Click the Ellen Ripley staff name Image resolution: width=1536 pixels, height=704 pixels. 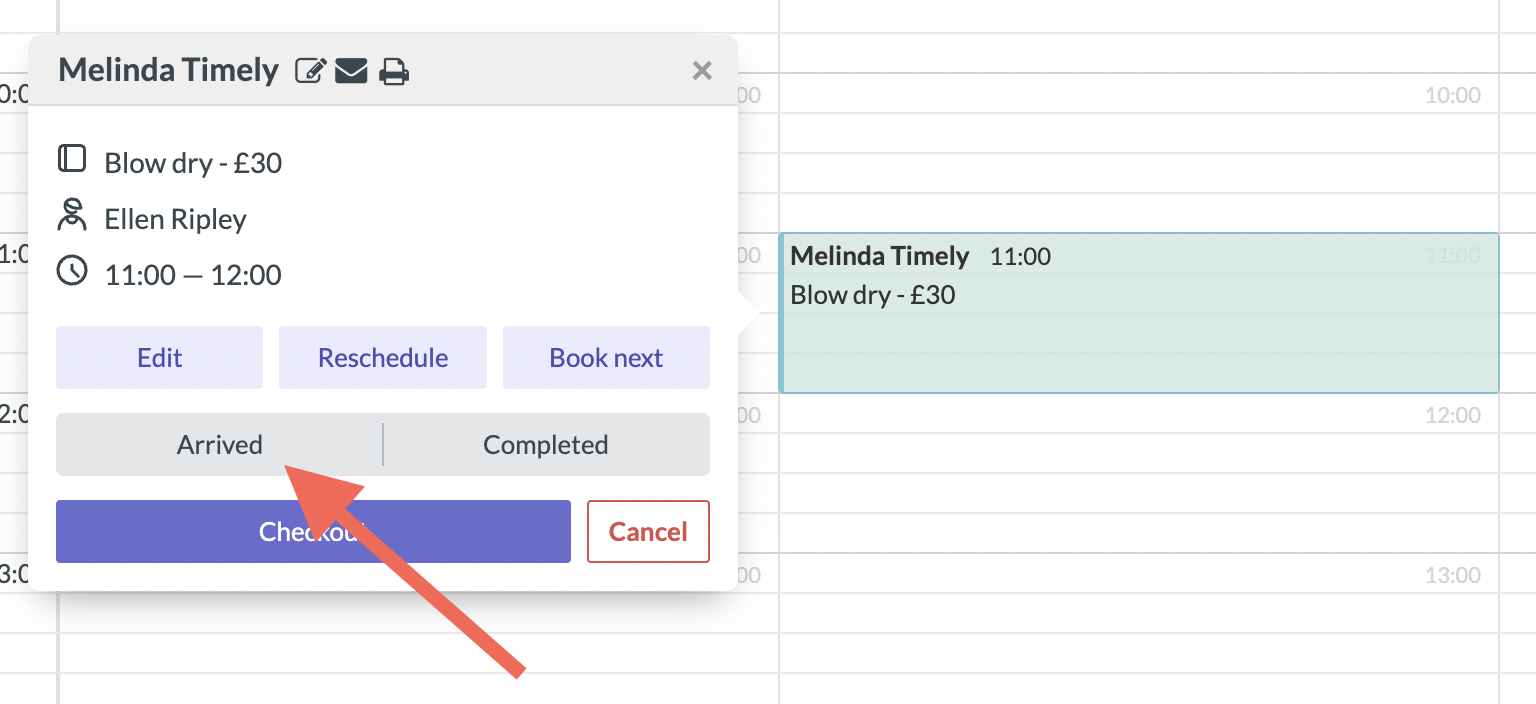pyautogui.click(x=175, y=219)
